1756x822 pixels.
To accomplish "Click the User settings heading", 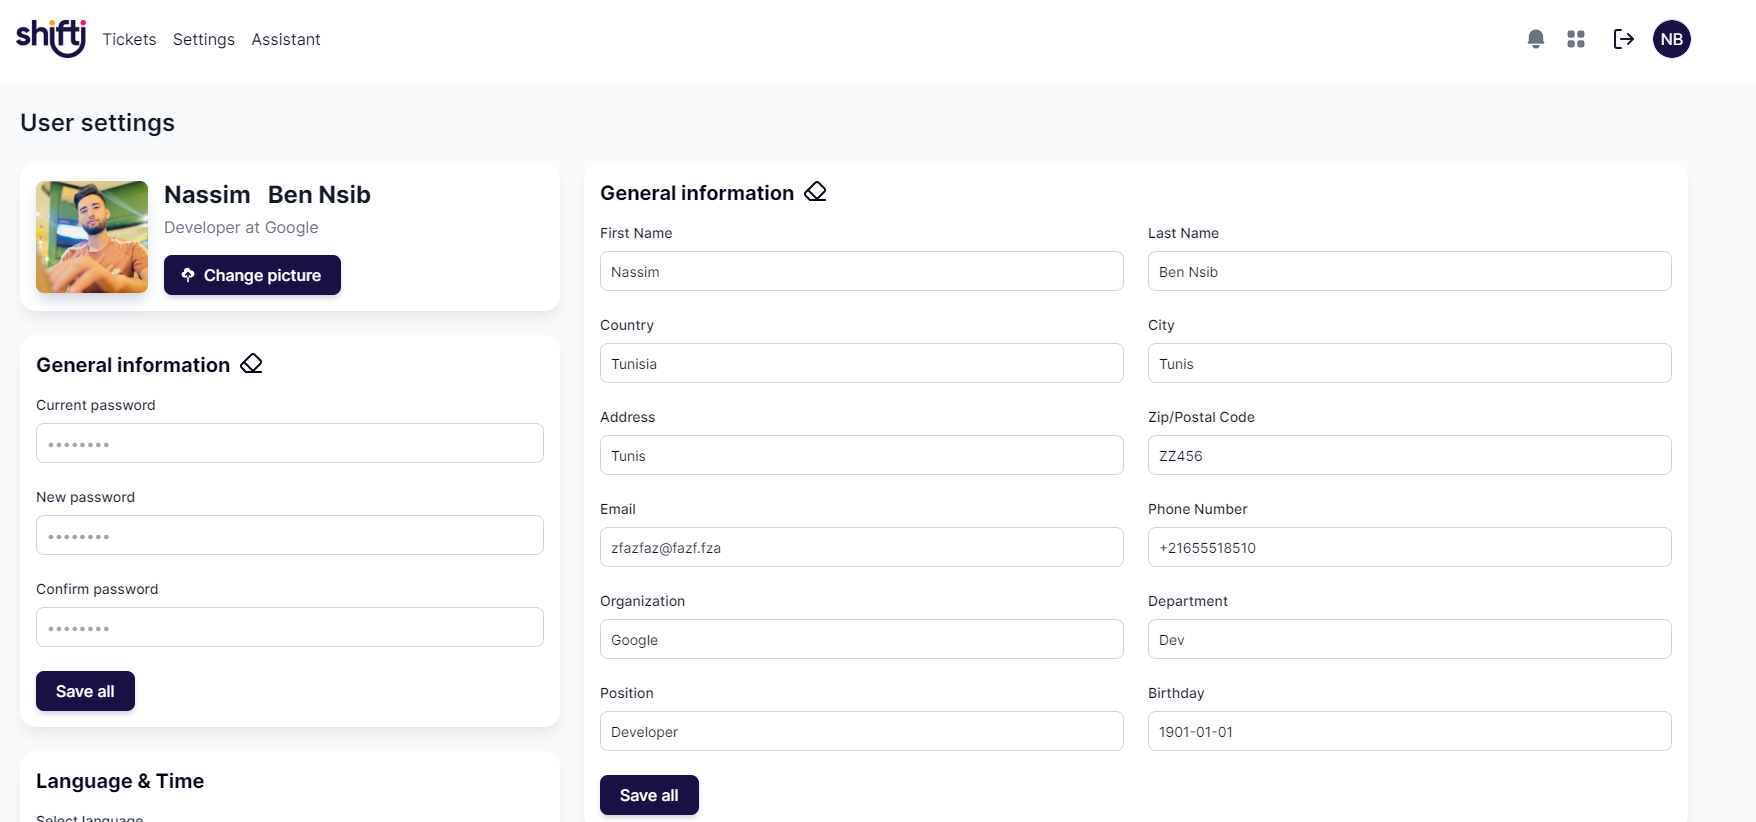I will (97, 123).
